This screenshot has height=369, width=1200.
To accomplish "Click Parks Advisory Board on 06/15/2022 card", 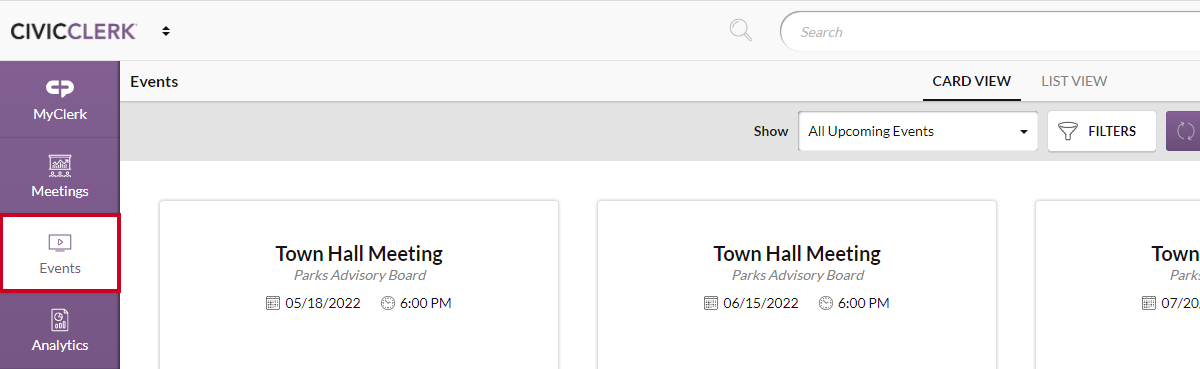I will (797, 275).
